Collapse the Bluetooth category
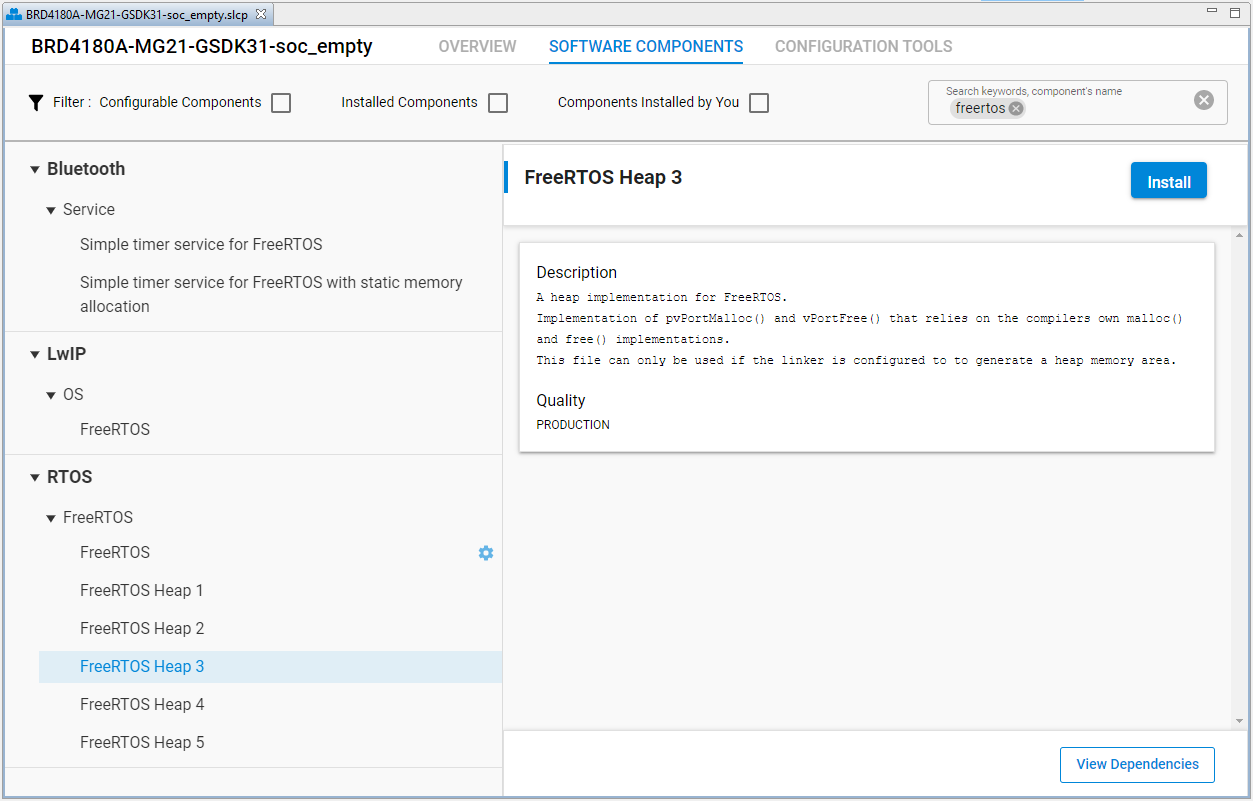The height and width of the screenshot is (801, 1253). (x=35, y=170)
